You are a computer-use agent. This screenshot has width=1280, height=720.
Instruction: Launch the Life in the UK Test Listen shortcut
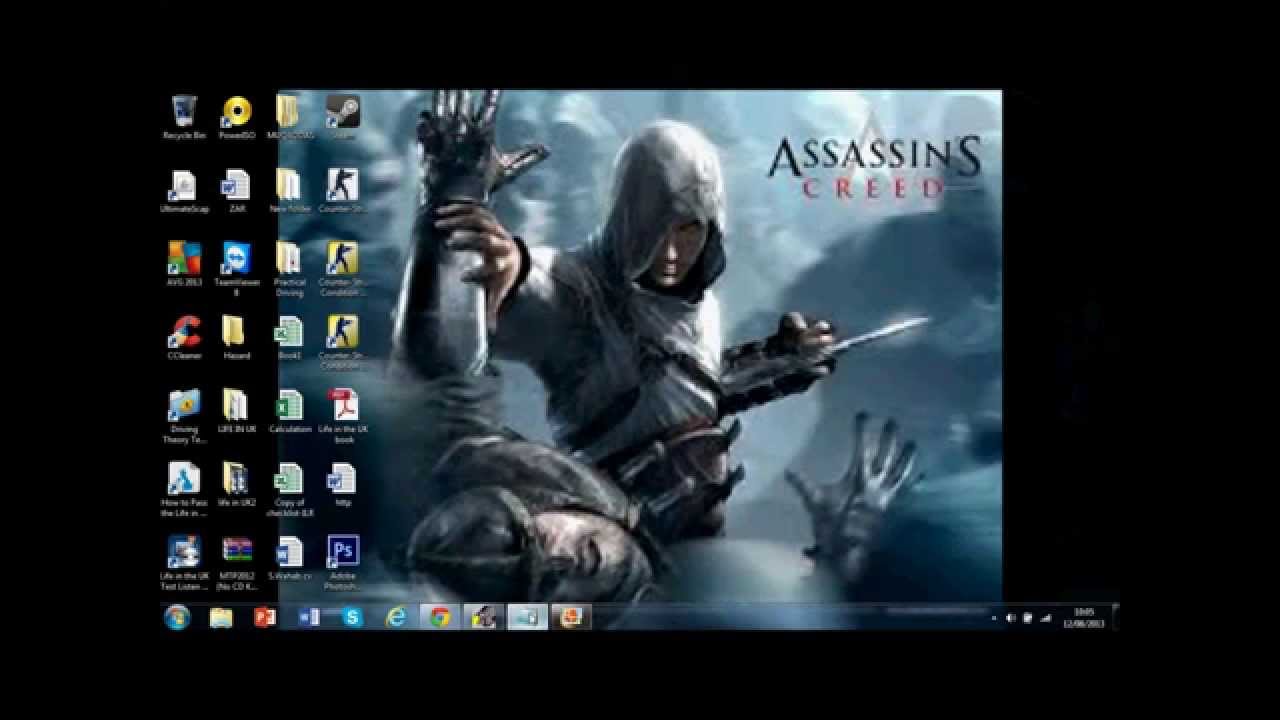(x=184, y=563)
